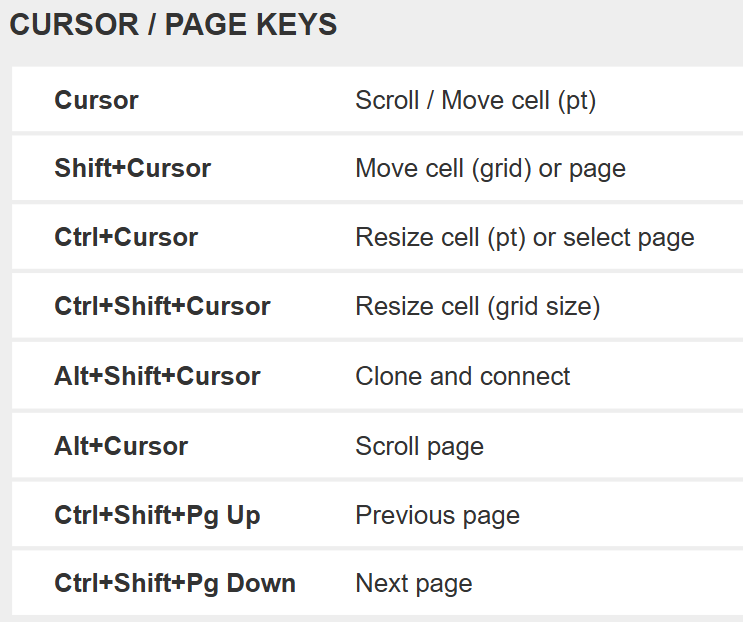
Task: Click the Scroll page description
Action: coord(419,446)
